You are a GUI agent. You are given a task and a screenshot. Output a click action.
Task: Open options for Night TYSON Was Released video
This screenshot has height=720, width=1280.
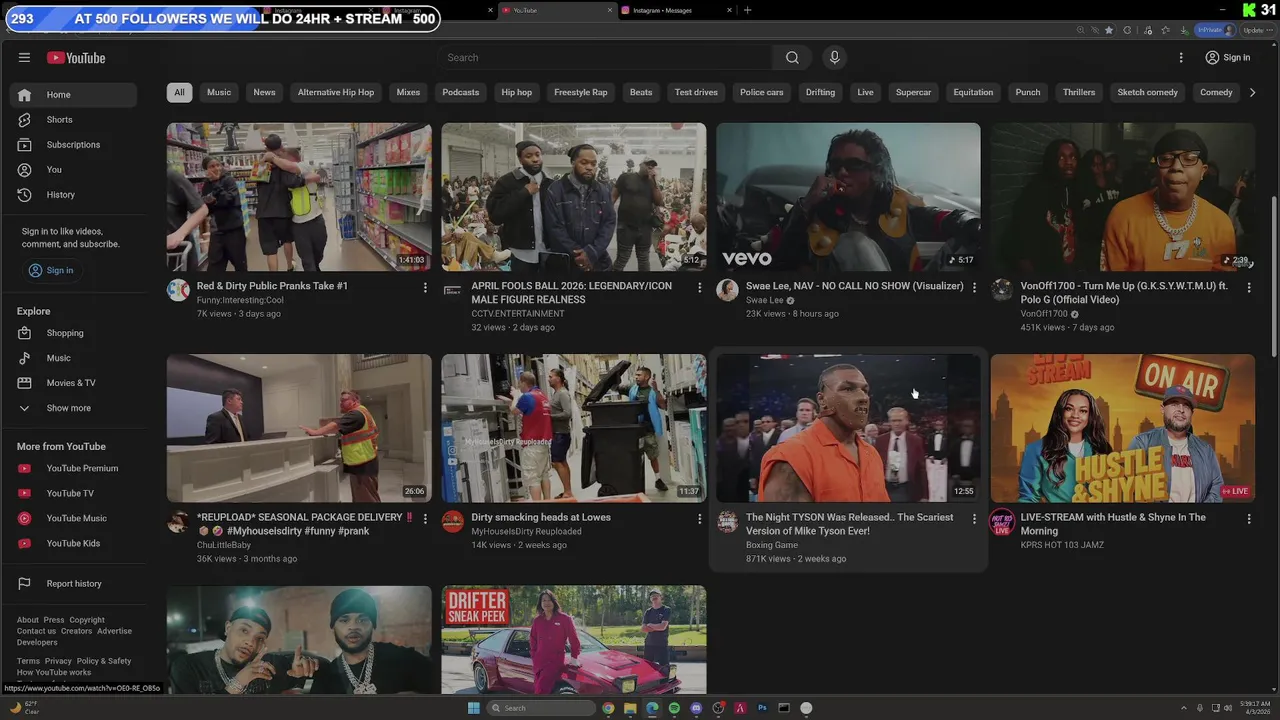coord(974,519)
